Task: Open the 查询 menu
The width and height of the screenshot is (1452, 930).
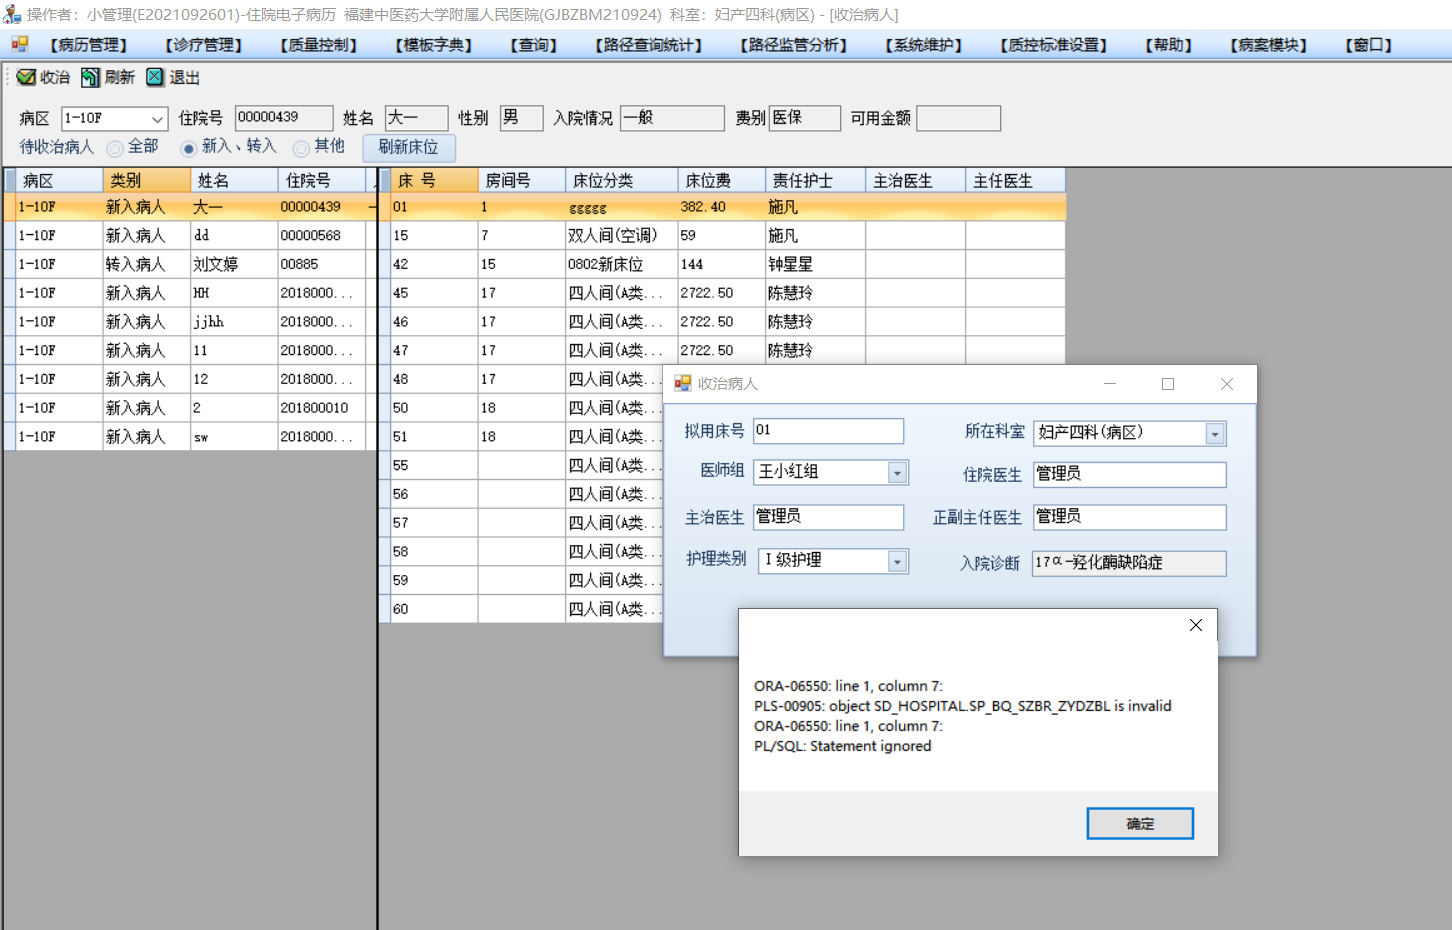Action: click(x=534, y=45)
